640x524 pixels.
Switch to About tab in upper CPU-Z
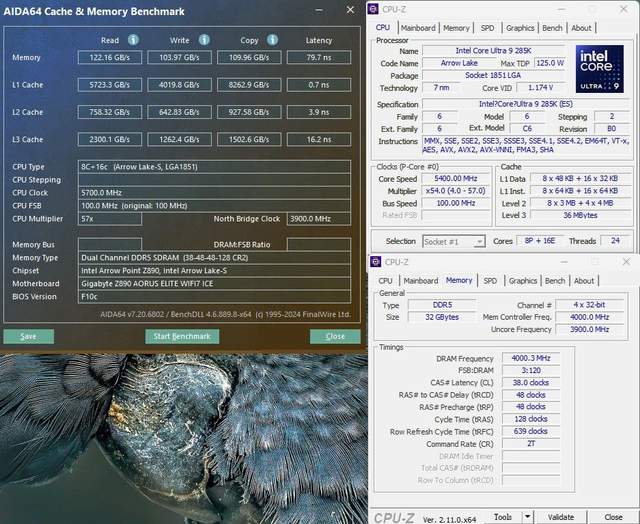coord(581,28)
